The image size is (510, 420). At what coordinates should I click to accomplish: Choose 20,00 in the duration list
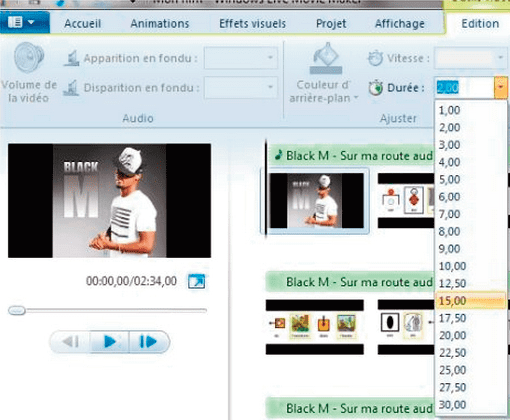471,335
